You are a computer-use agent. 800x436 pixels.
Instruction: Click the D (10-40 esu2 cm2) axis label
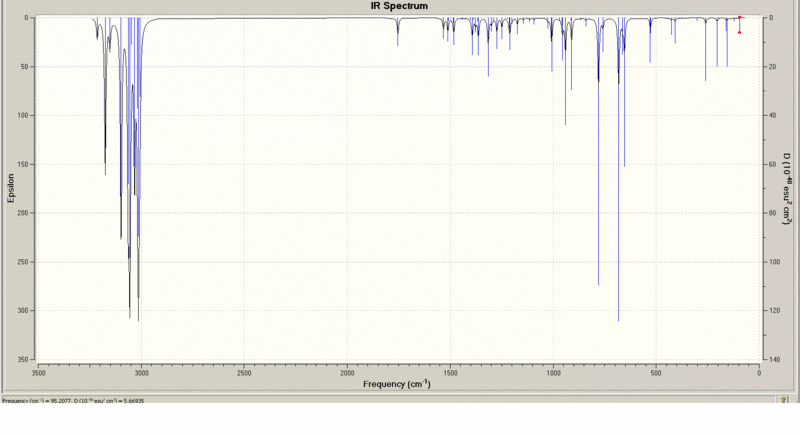[x=787, y=189]
